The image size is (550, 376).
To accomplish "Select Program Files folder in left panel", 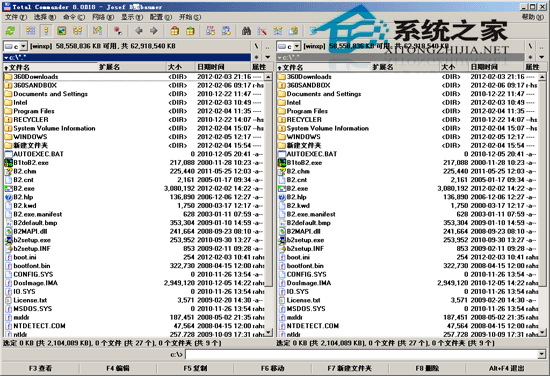I will coord(134,111).
